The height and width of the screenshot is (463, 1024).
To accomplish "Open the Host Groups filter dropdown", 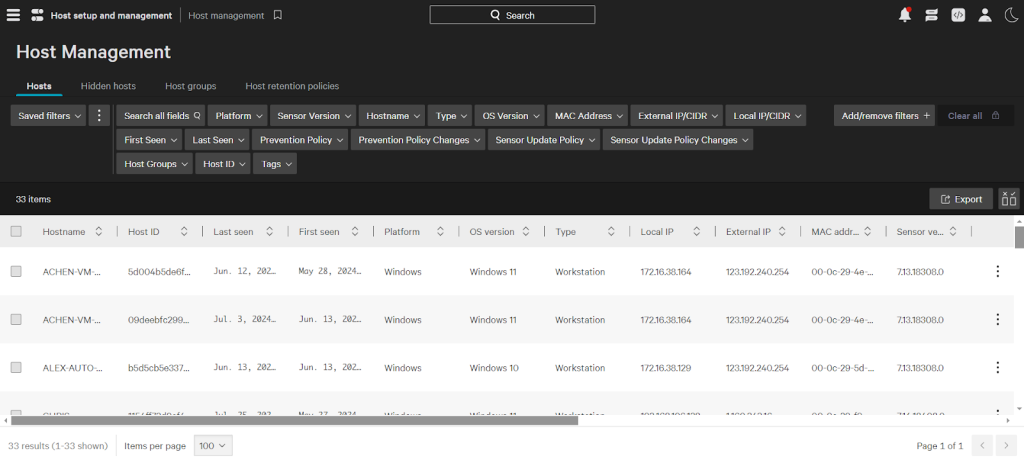I will point(155,164).
